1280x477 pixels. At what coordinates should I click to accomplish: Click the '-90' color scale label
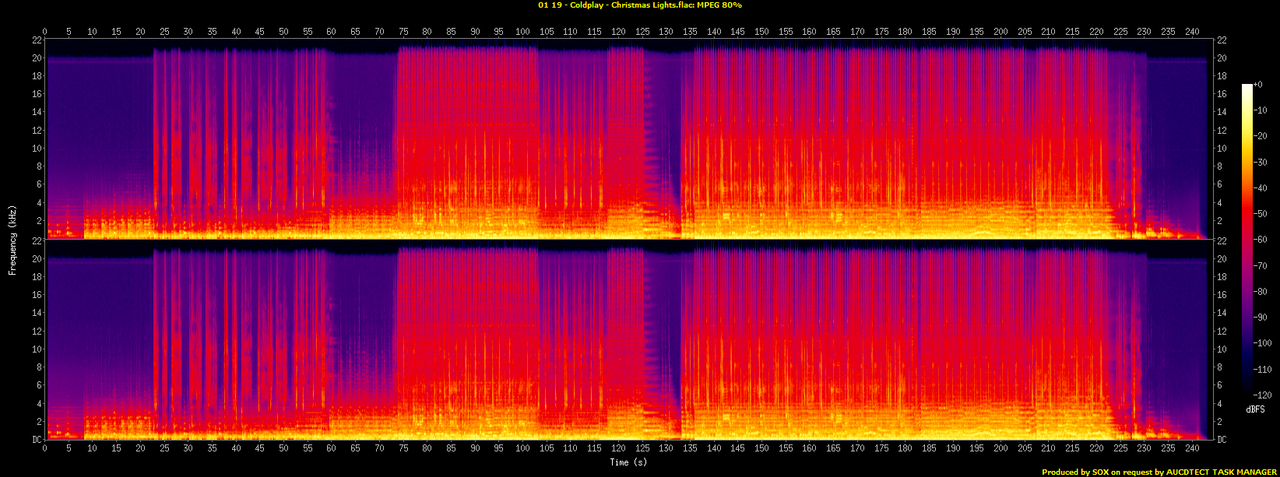1262,319
